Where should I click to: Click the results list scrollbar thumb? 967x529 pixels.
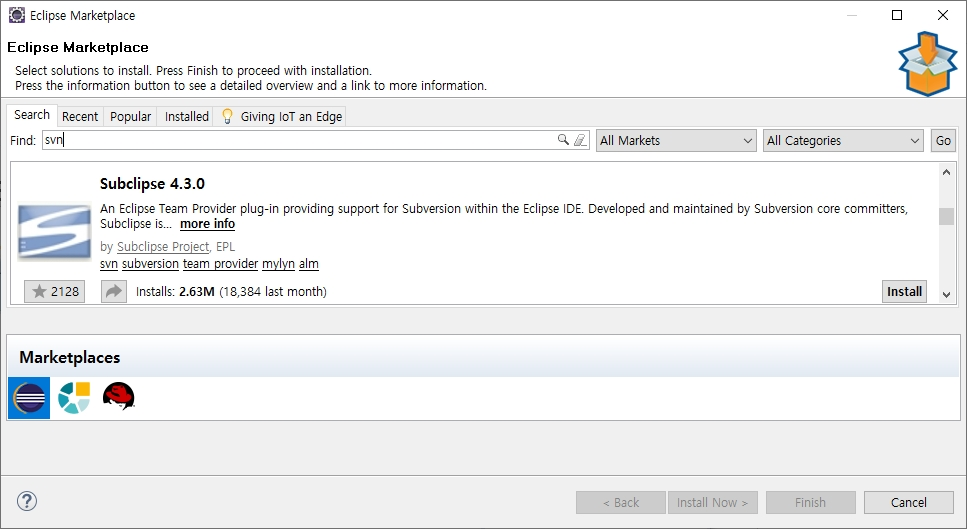click(x=946, y=216)
